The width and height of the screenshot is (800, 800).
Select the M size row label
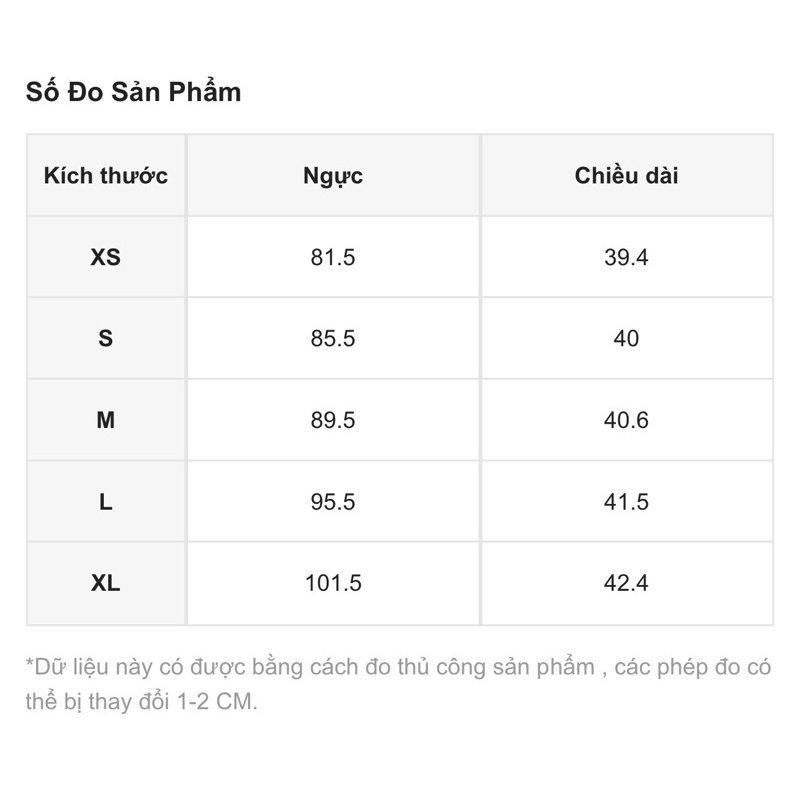point(106,420)
